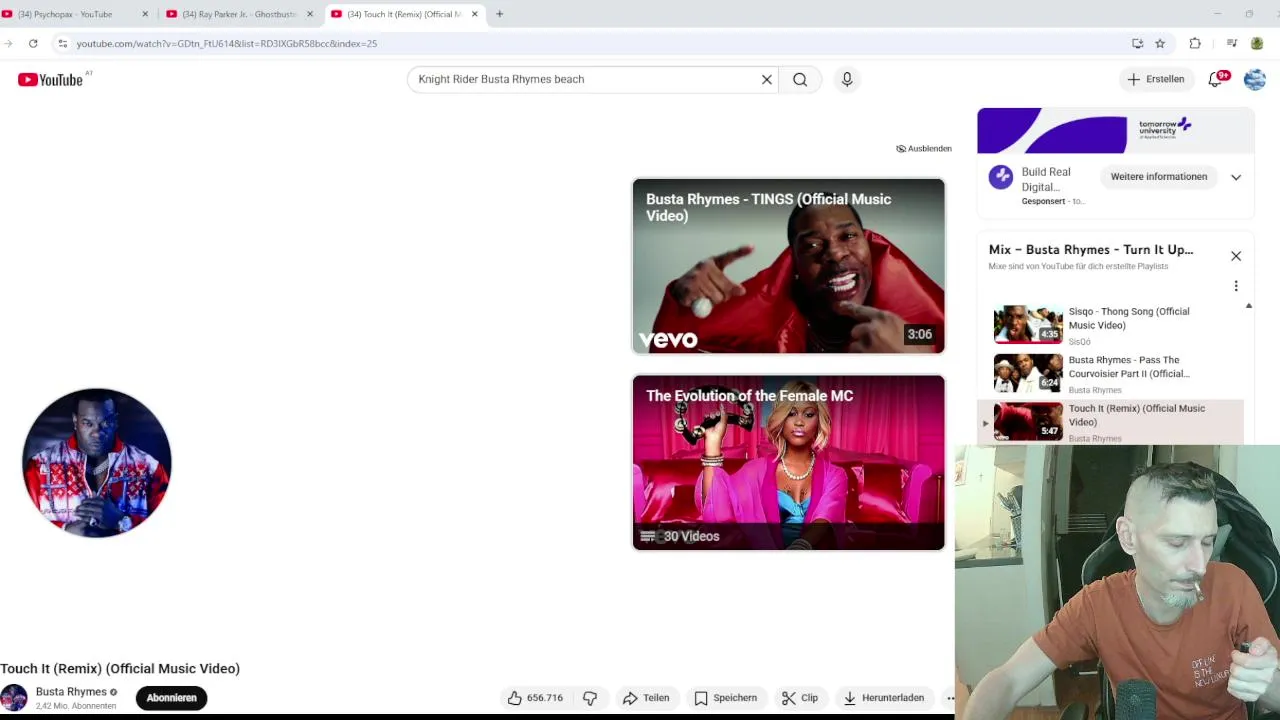Dislike the video with thumbs down
The width and height of the screenshot is (1280, 720).
[x=590, y=698]
